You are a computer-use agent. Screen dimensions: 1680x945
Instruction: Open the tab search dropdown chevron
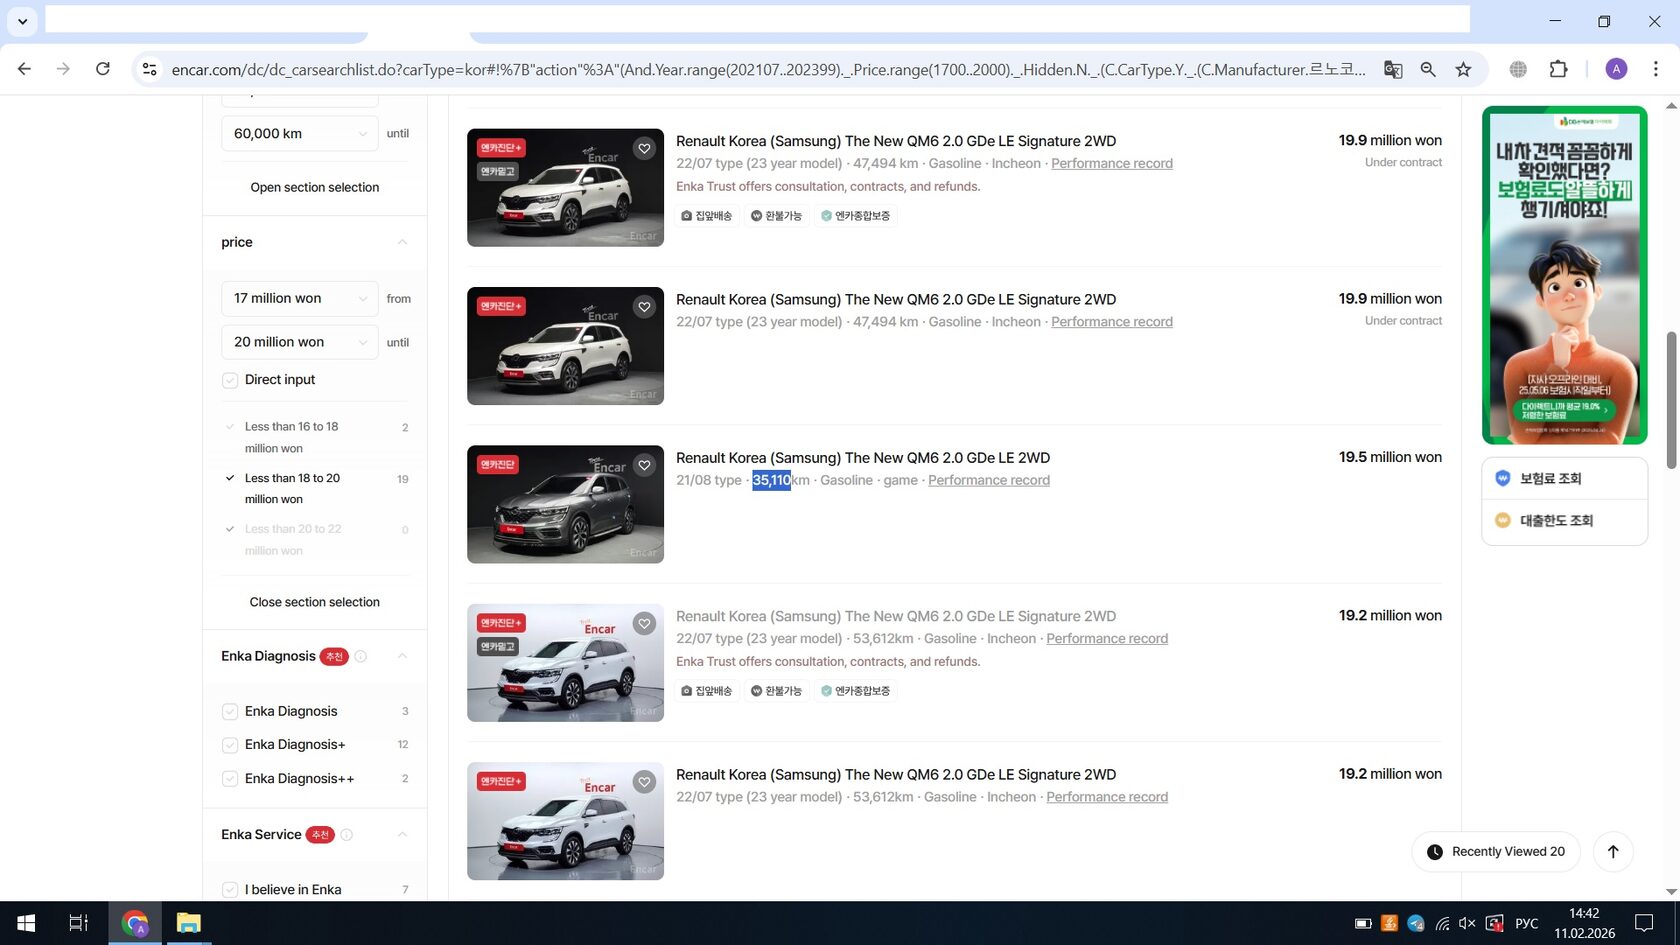tap(22, 20)
